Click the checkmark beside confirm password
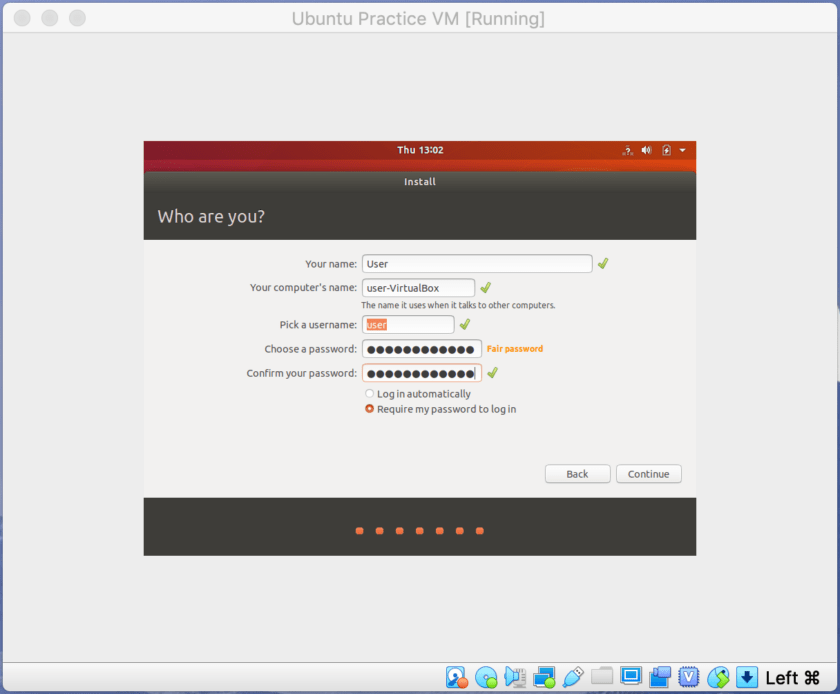 click(493, 372)
